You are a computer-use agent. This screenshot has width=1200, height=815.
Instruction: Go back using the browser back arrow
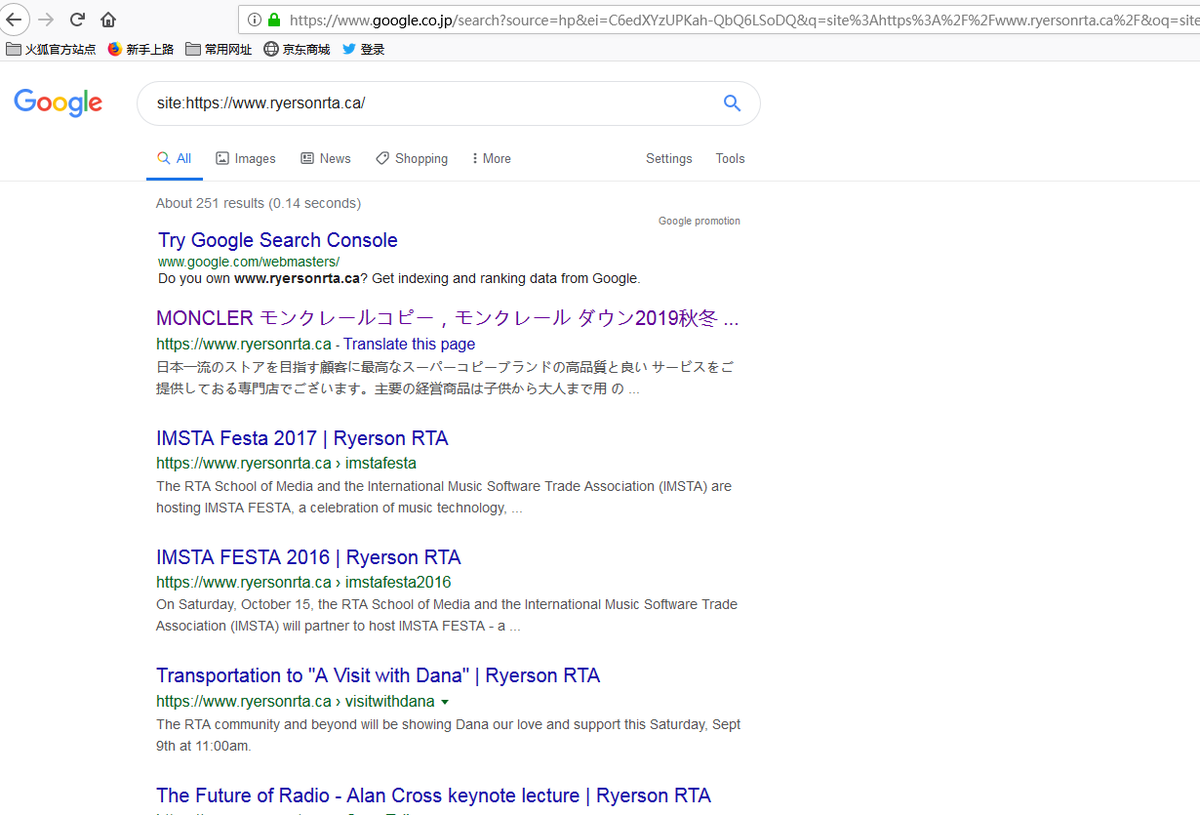(13, 19)
